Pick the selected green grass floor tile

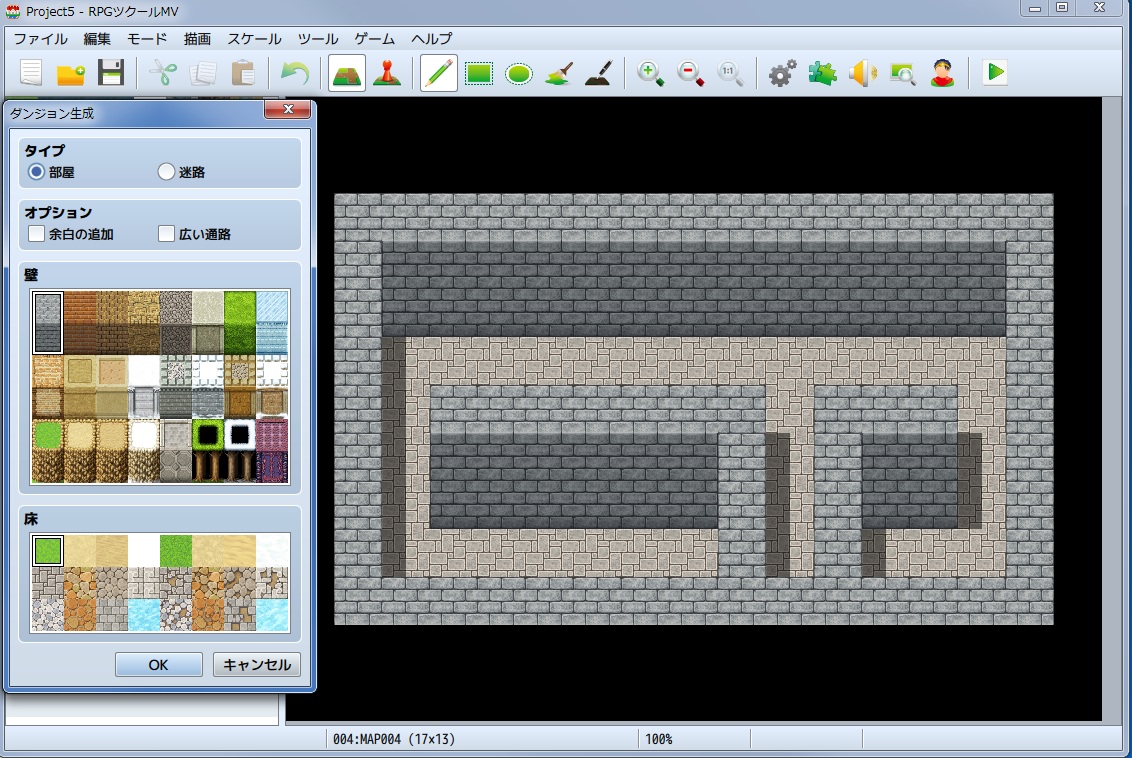tap(48, 551)
